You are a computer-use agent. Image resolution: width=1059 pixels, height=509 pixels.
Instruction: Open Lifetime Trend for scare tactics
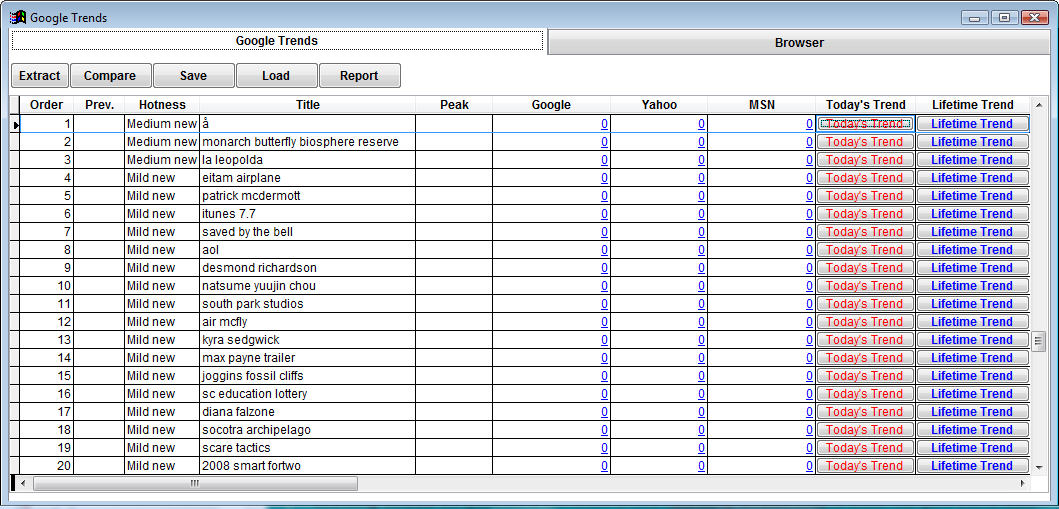pos(973,448)
